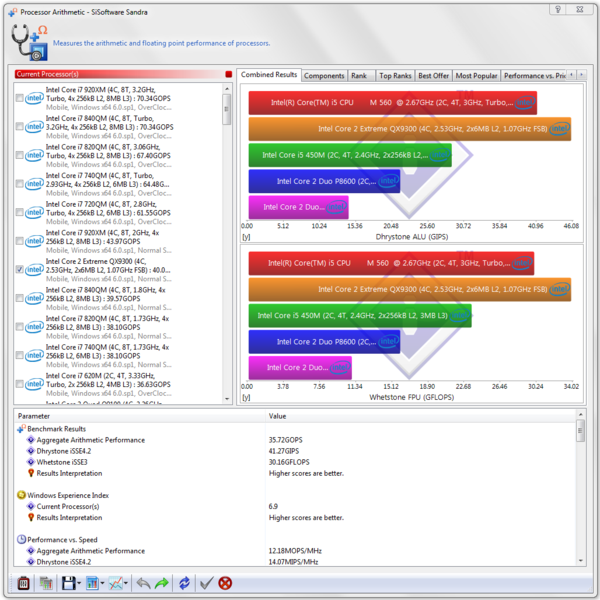Click the help question mark button in title bar
Viewport: 600px width, 600px height.
click(x=558, y=9)
